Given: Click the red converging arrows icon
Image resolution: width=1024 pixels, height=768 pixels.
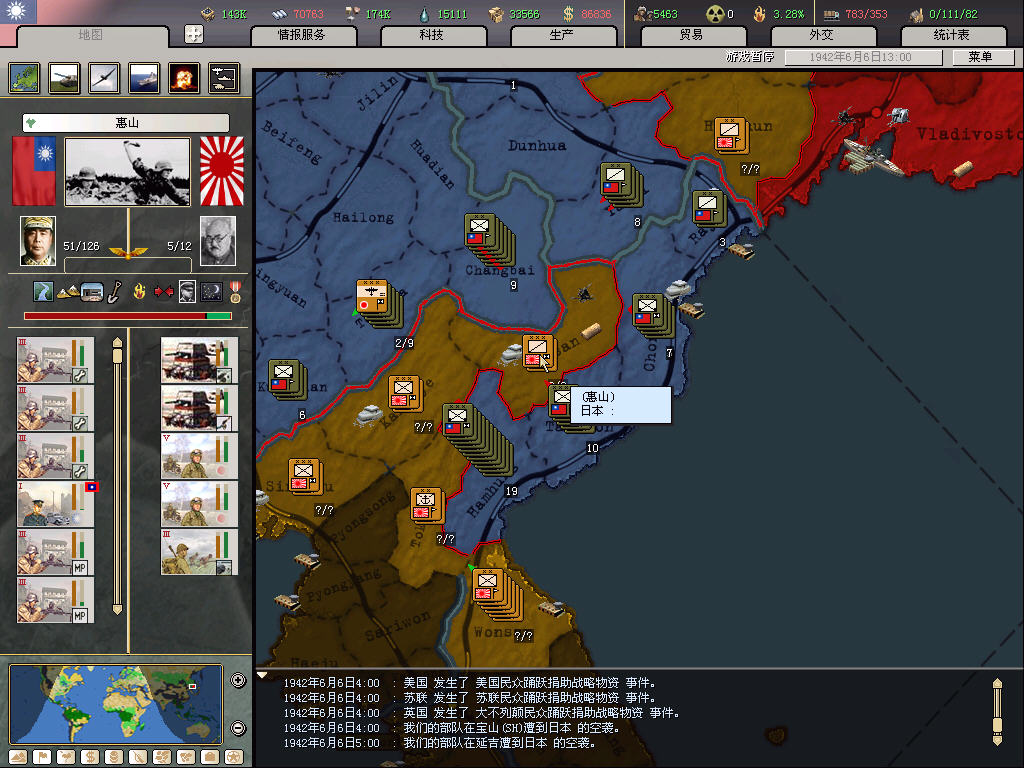Looking at the screenshot, I should [x=163, y=291].
